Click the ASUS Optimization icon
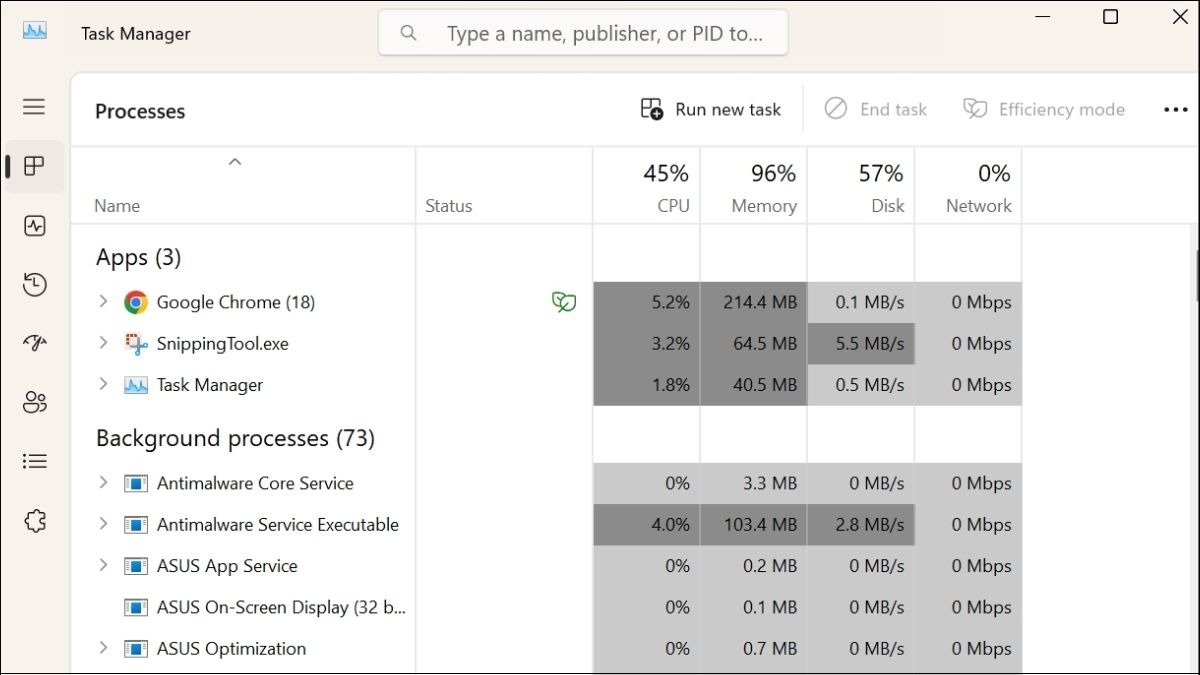The image size is (1200, 675). pyautogui.click(x=136, y=649)
